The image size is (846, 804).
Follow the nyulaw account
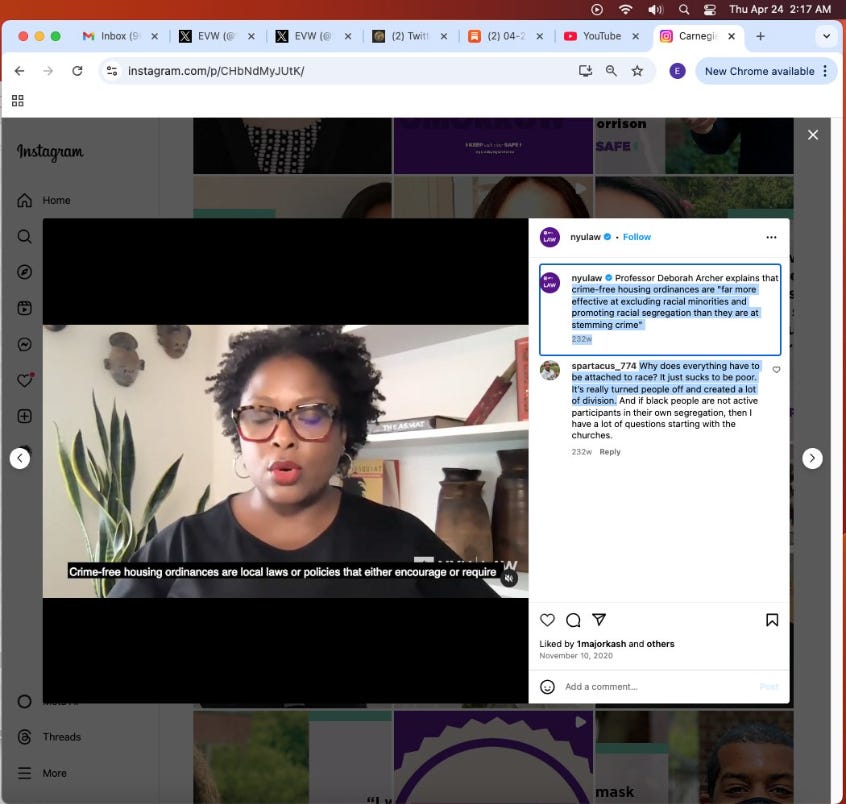[637, 237]
